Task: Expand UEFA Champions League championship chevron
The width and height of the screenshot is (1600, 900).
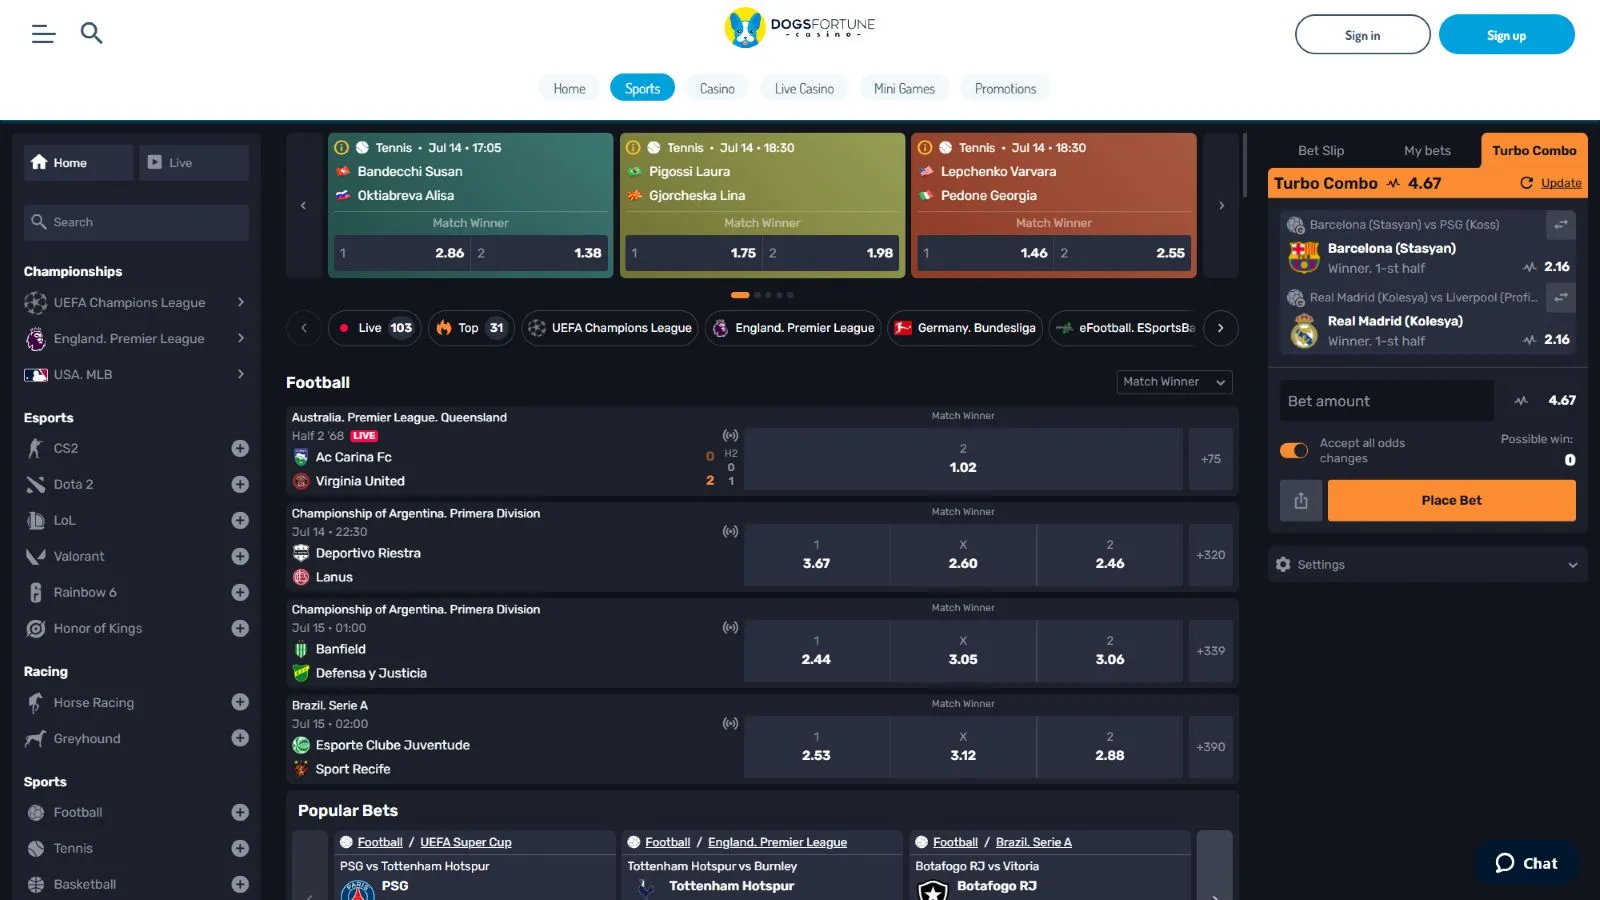Action: (x=241, y=303)
